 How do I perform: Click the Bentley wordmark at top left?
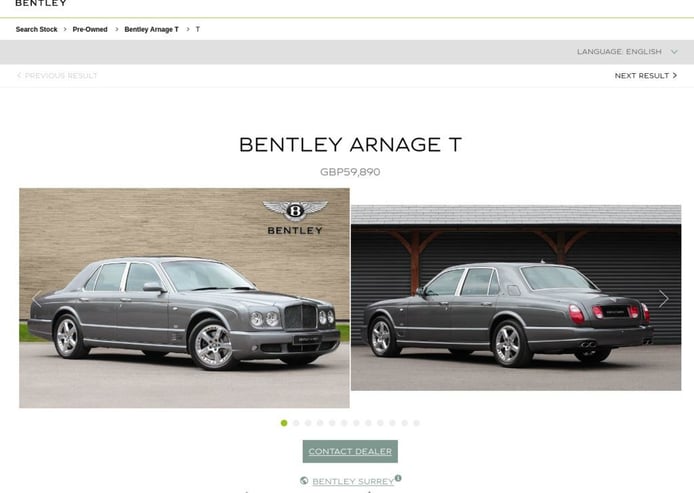coord(41,3)
